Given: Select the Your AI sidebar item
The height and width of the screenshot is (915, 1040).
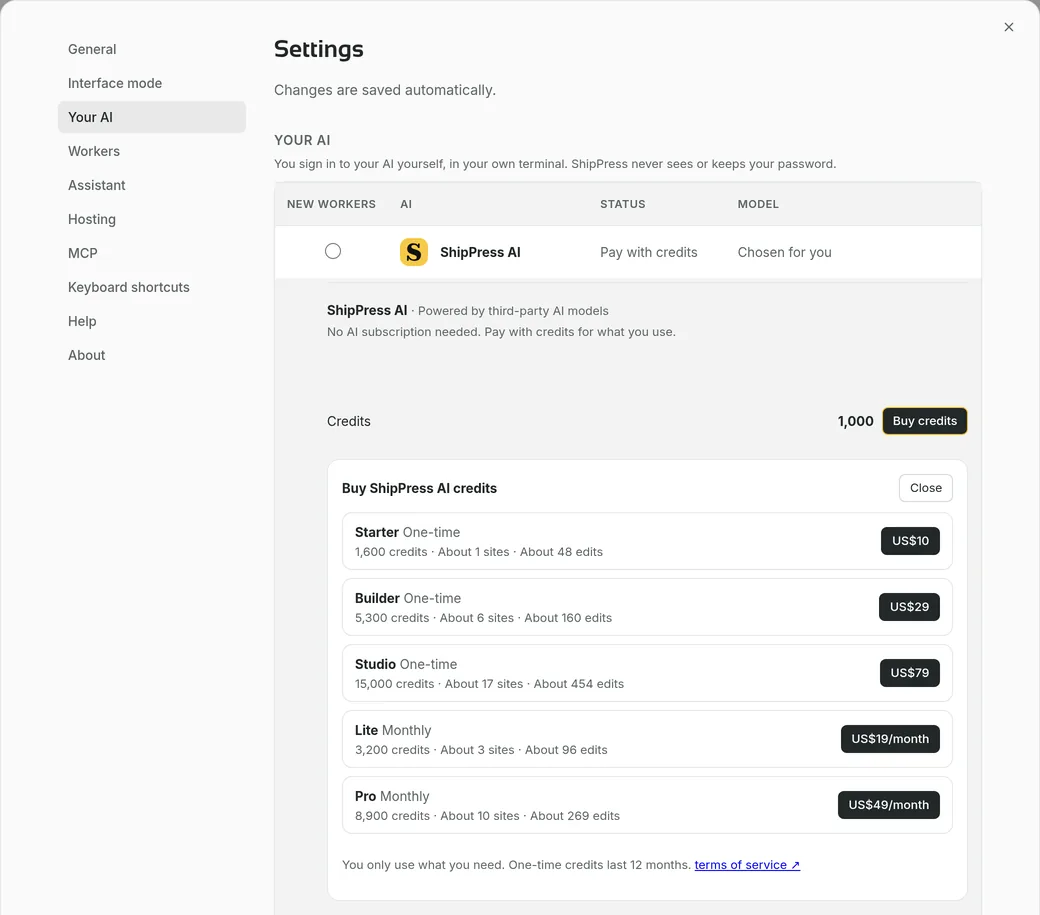Looking at the screenshot, I should tap(151, 117).
